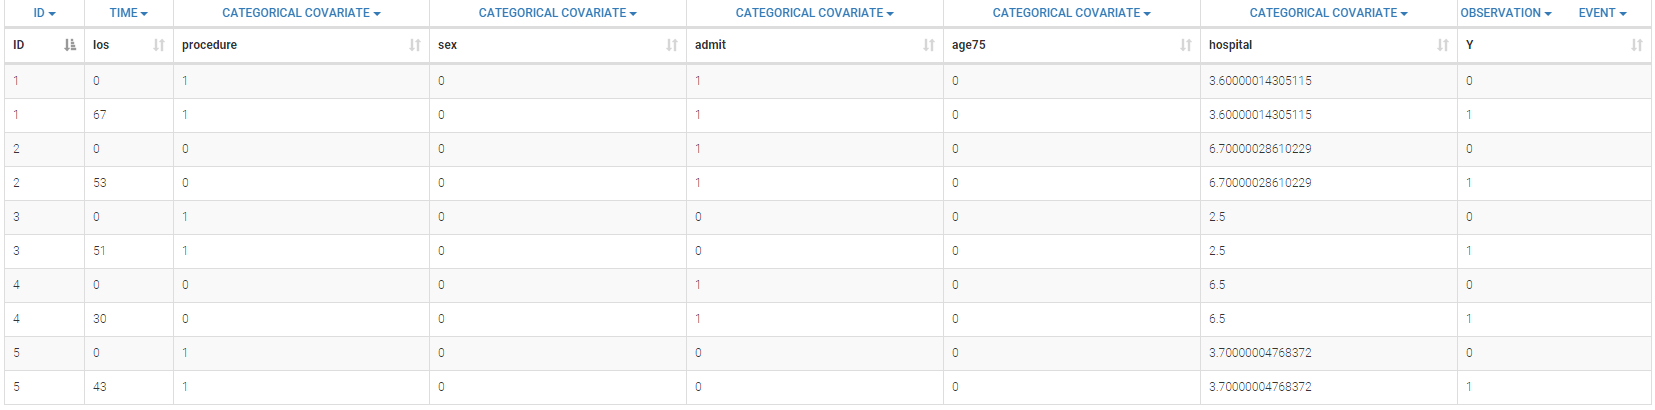This screenshot has width=1655, height=410.
Task: Open the OBSERVATION type dropdown
Action: [x=1506, y=13]
